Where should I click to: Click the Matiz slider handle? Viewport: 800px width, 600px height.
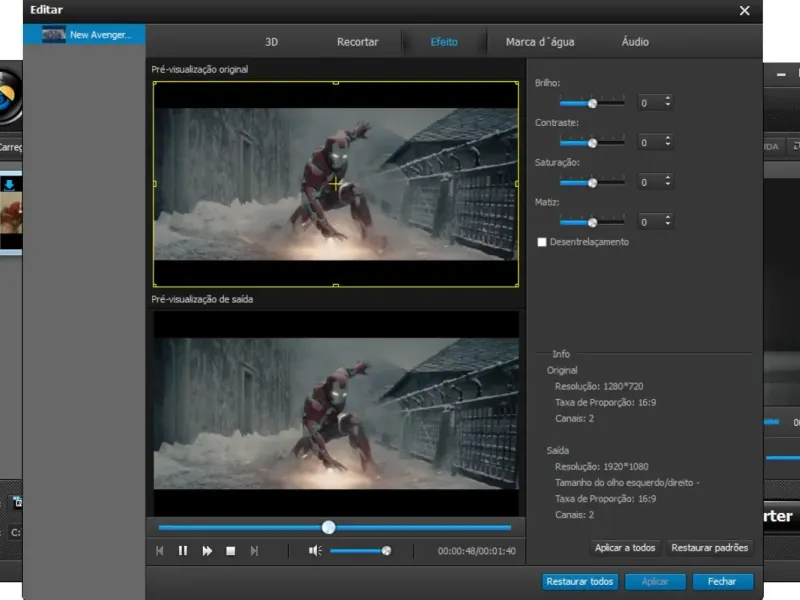tap(592, 222)
